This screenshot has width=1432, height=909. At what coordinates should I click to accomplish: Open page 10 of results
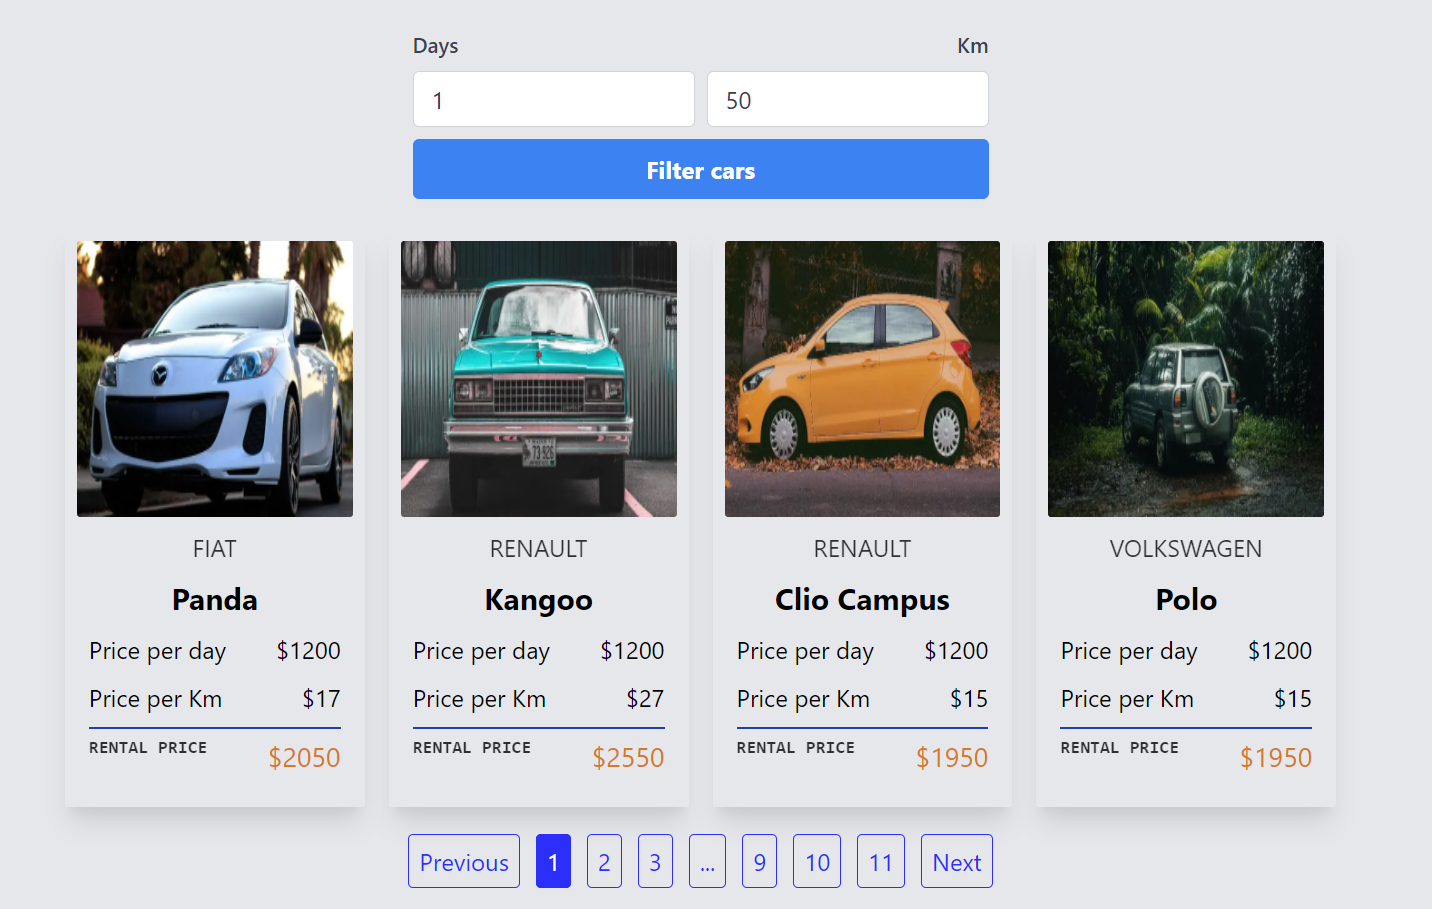click(816, 861)
